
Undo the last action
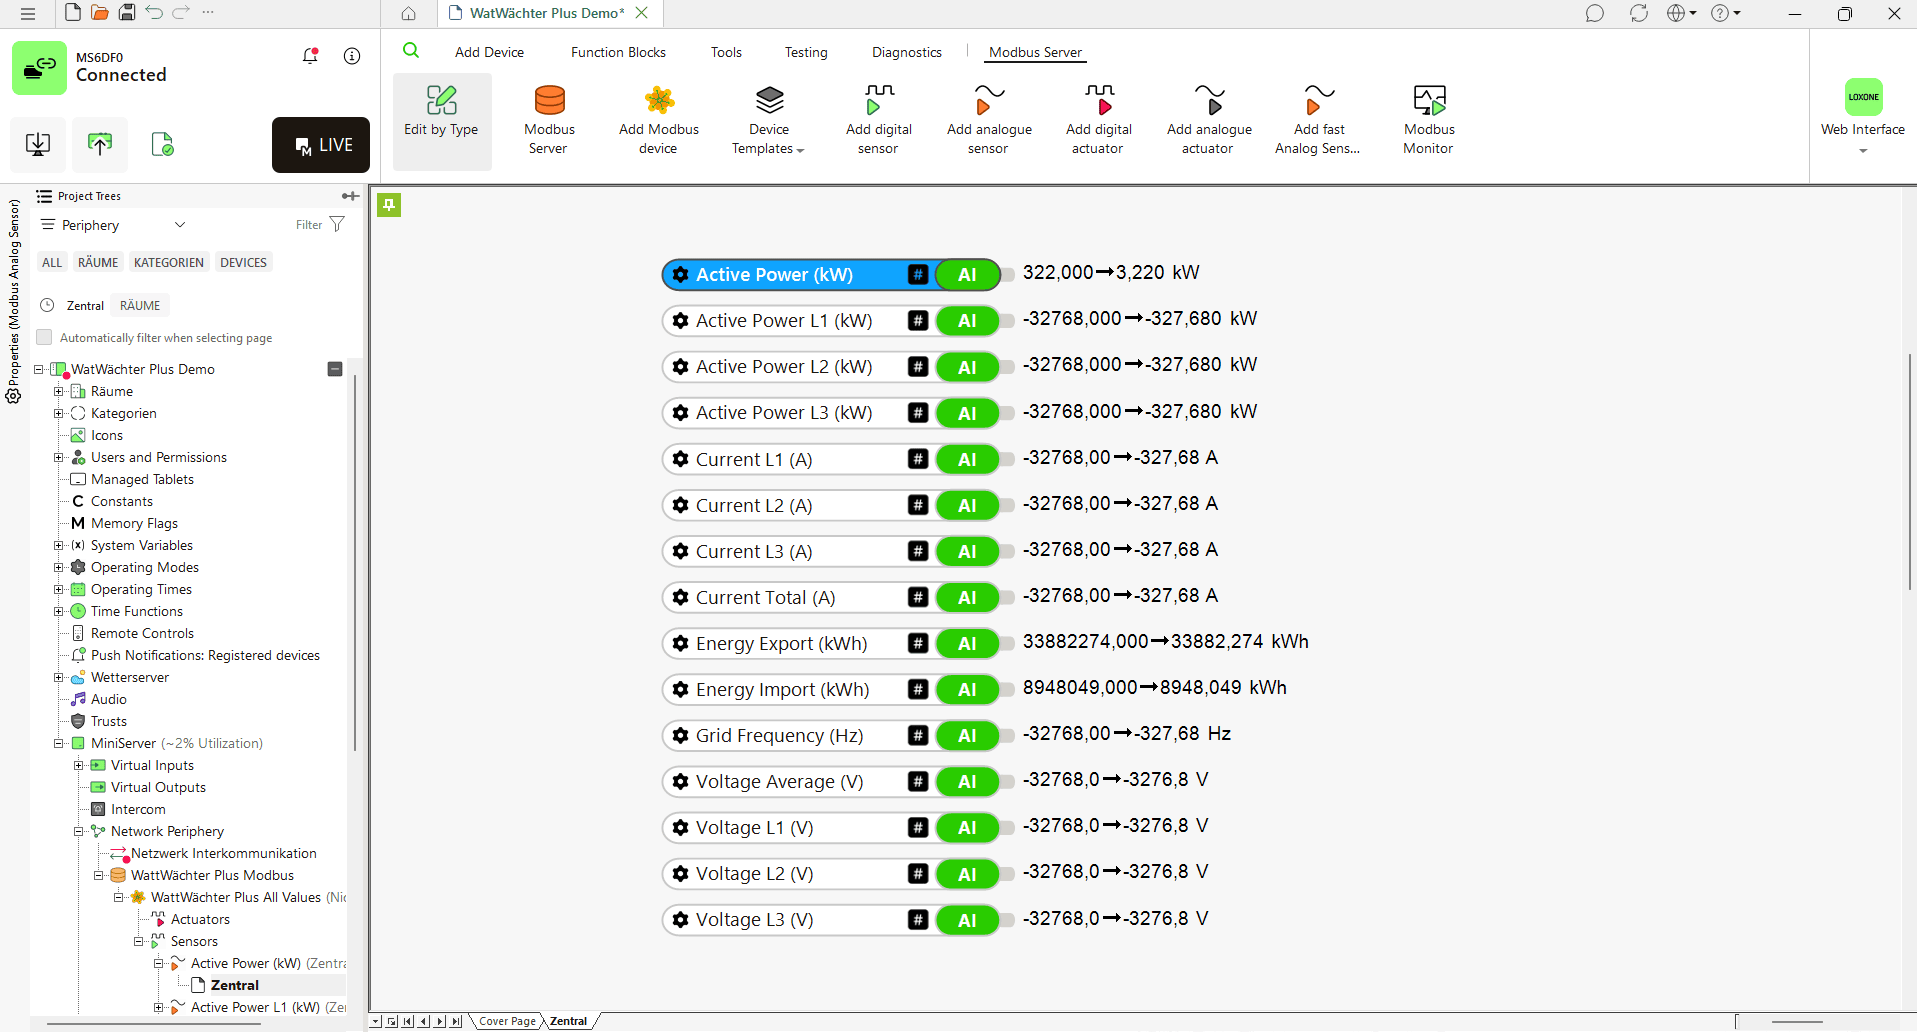point(154,12)
